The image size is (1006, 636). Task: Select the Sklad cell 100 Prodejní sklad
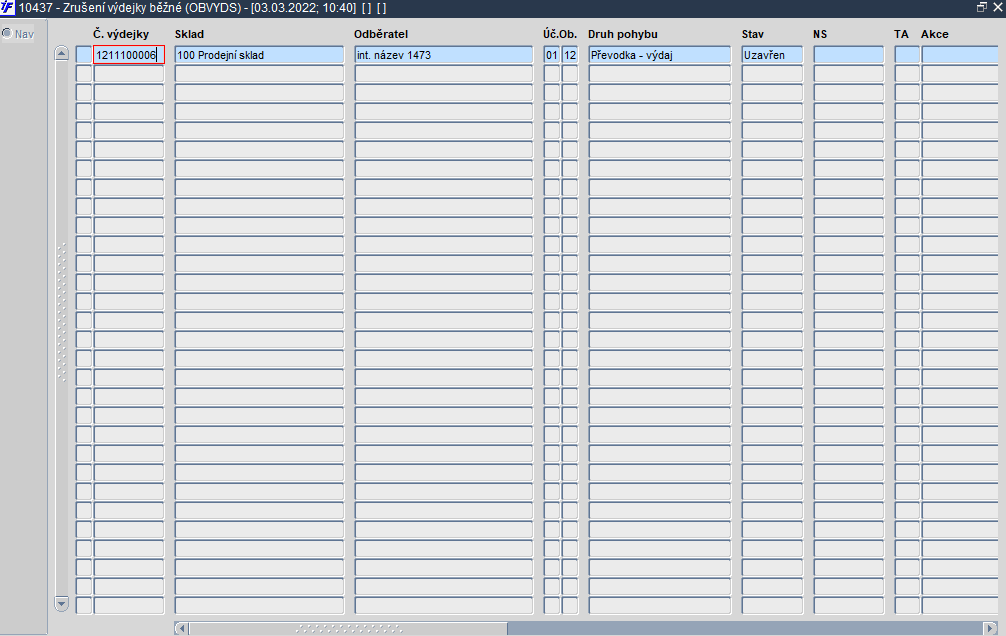tap(259, 55)
